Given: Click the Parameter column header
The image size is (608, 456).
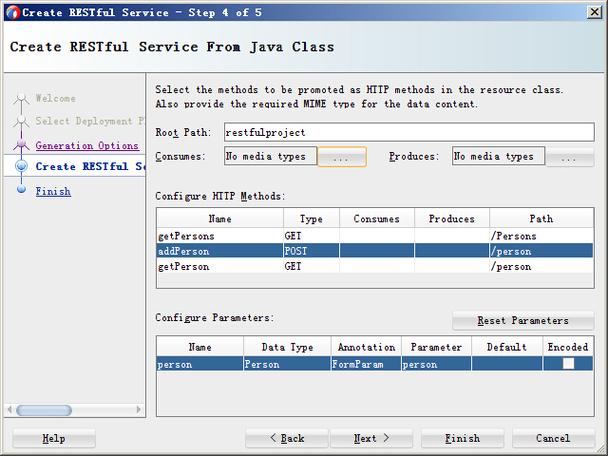Looking at the screenshot, I should pyautogui.click(x=436, y=347).
